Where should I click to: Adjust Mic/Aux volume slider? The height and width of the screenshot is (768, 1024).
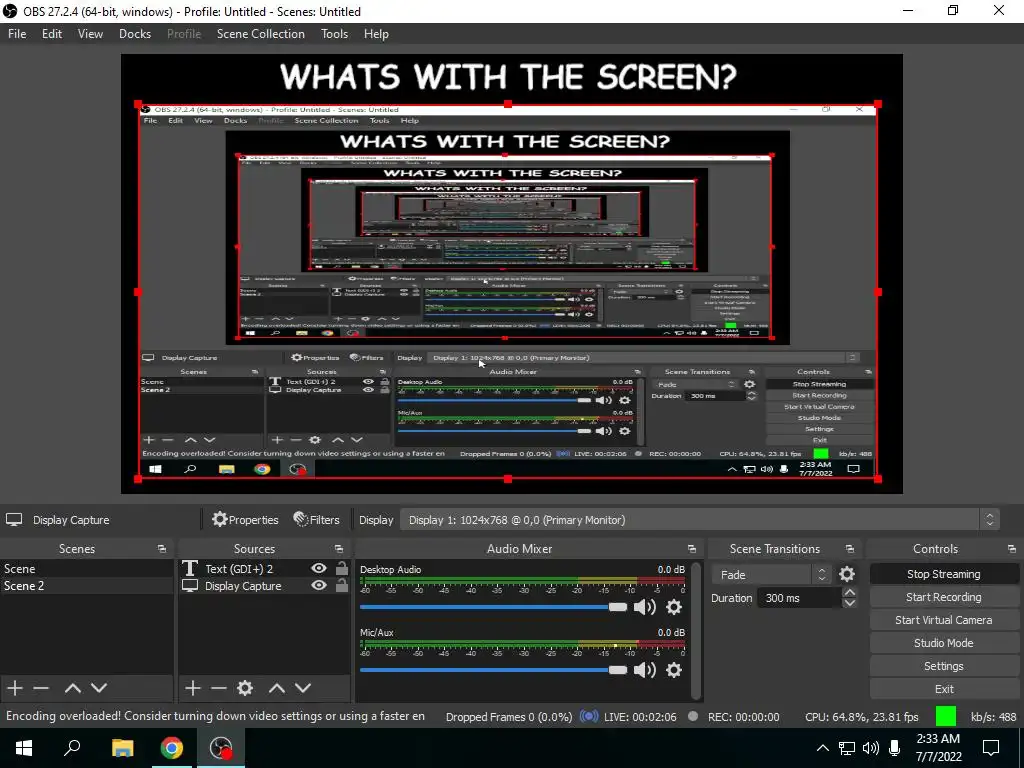click(x=493, y=670)
